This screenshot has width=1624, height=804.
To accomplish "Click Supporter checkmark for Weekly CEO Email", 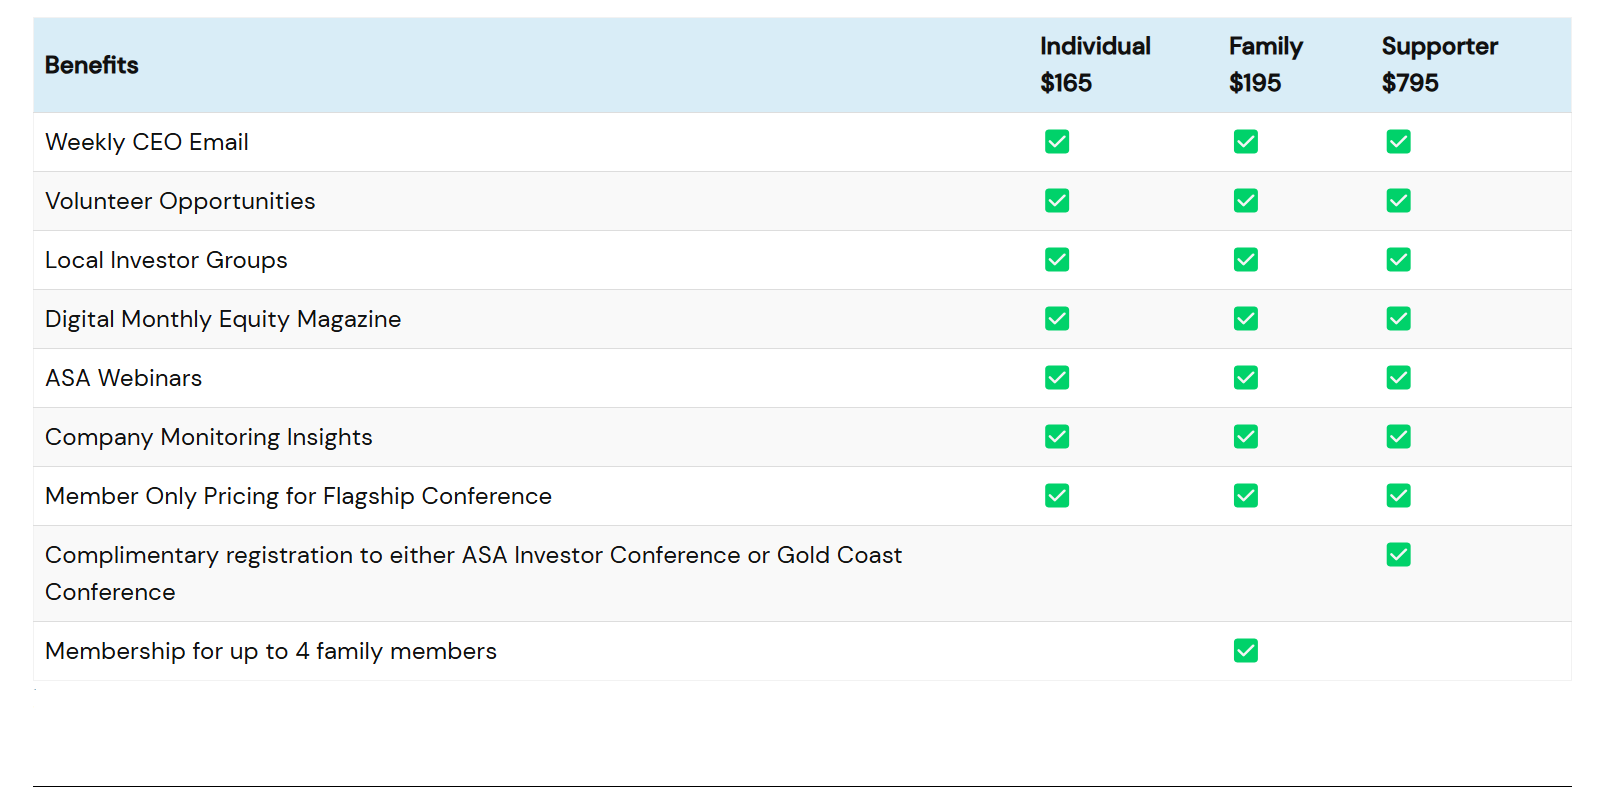I will [x=1398, y=142].
